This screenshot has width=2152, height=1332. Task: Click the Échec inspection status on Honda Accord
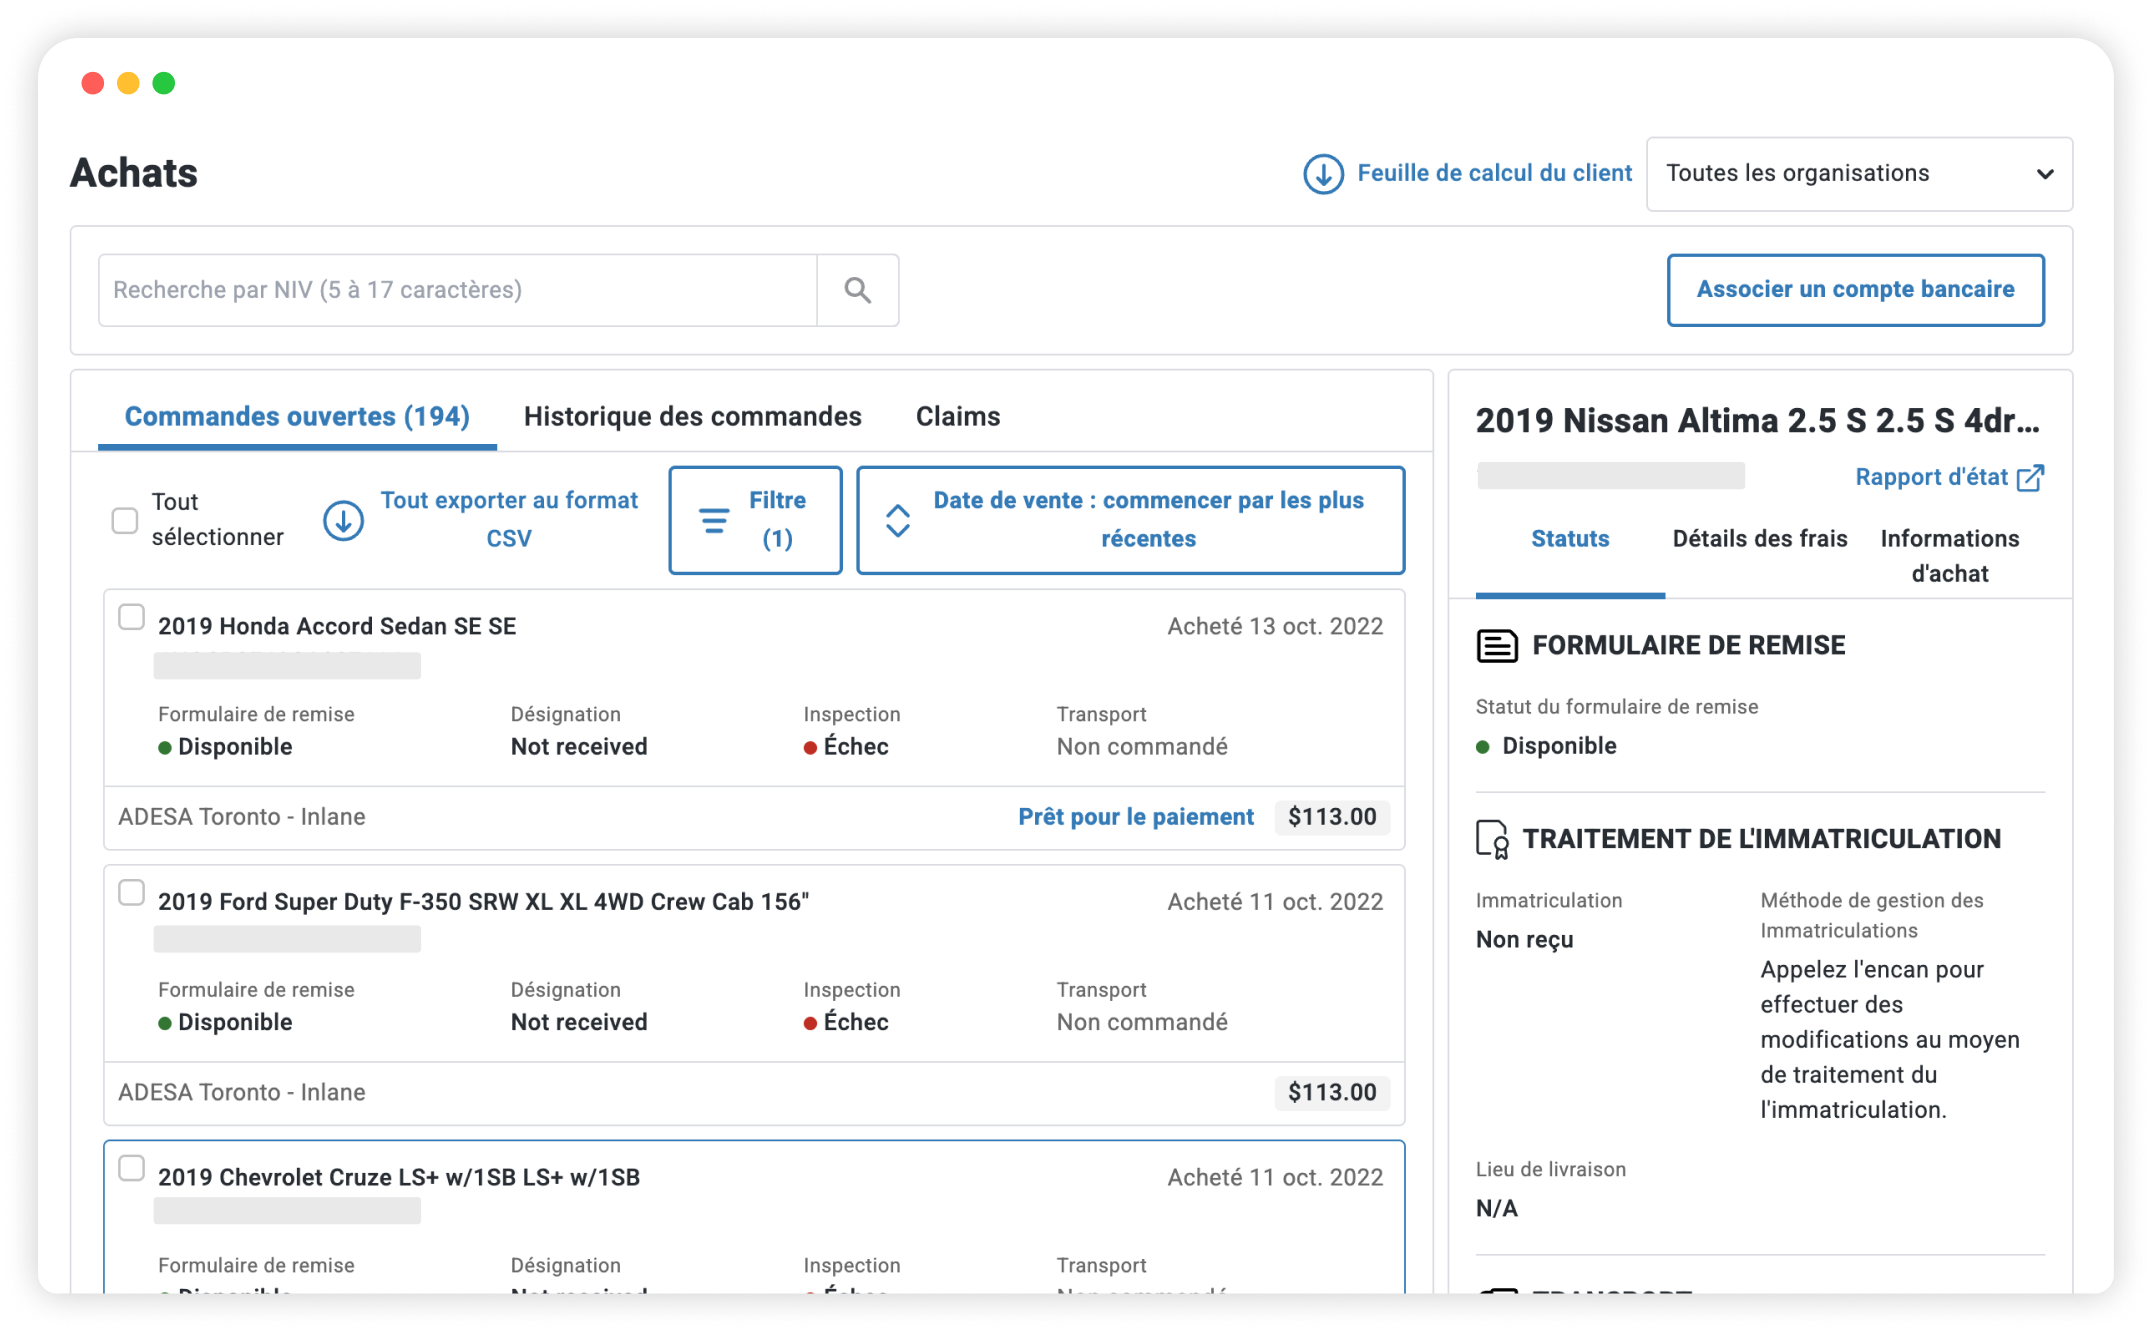[x=846, y=747]
